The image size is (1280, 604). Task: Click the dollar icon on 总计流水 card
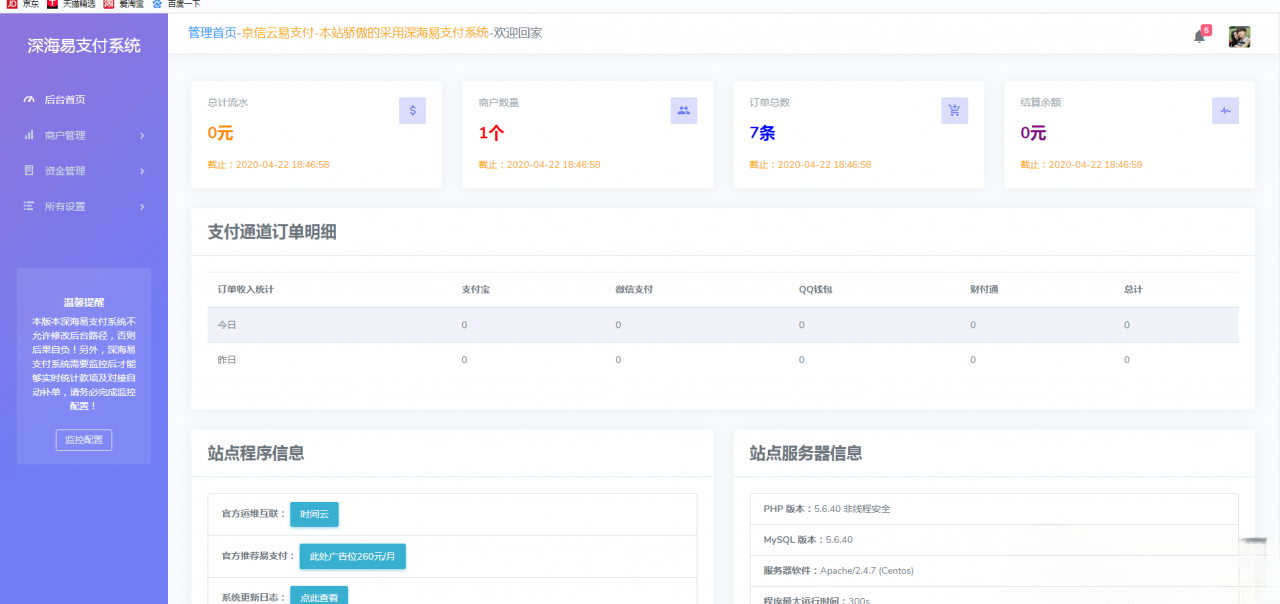click(412, 110)
